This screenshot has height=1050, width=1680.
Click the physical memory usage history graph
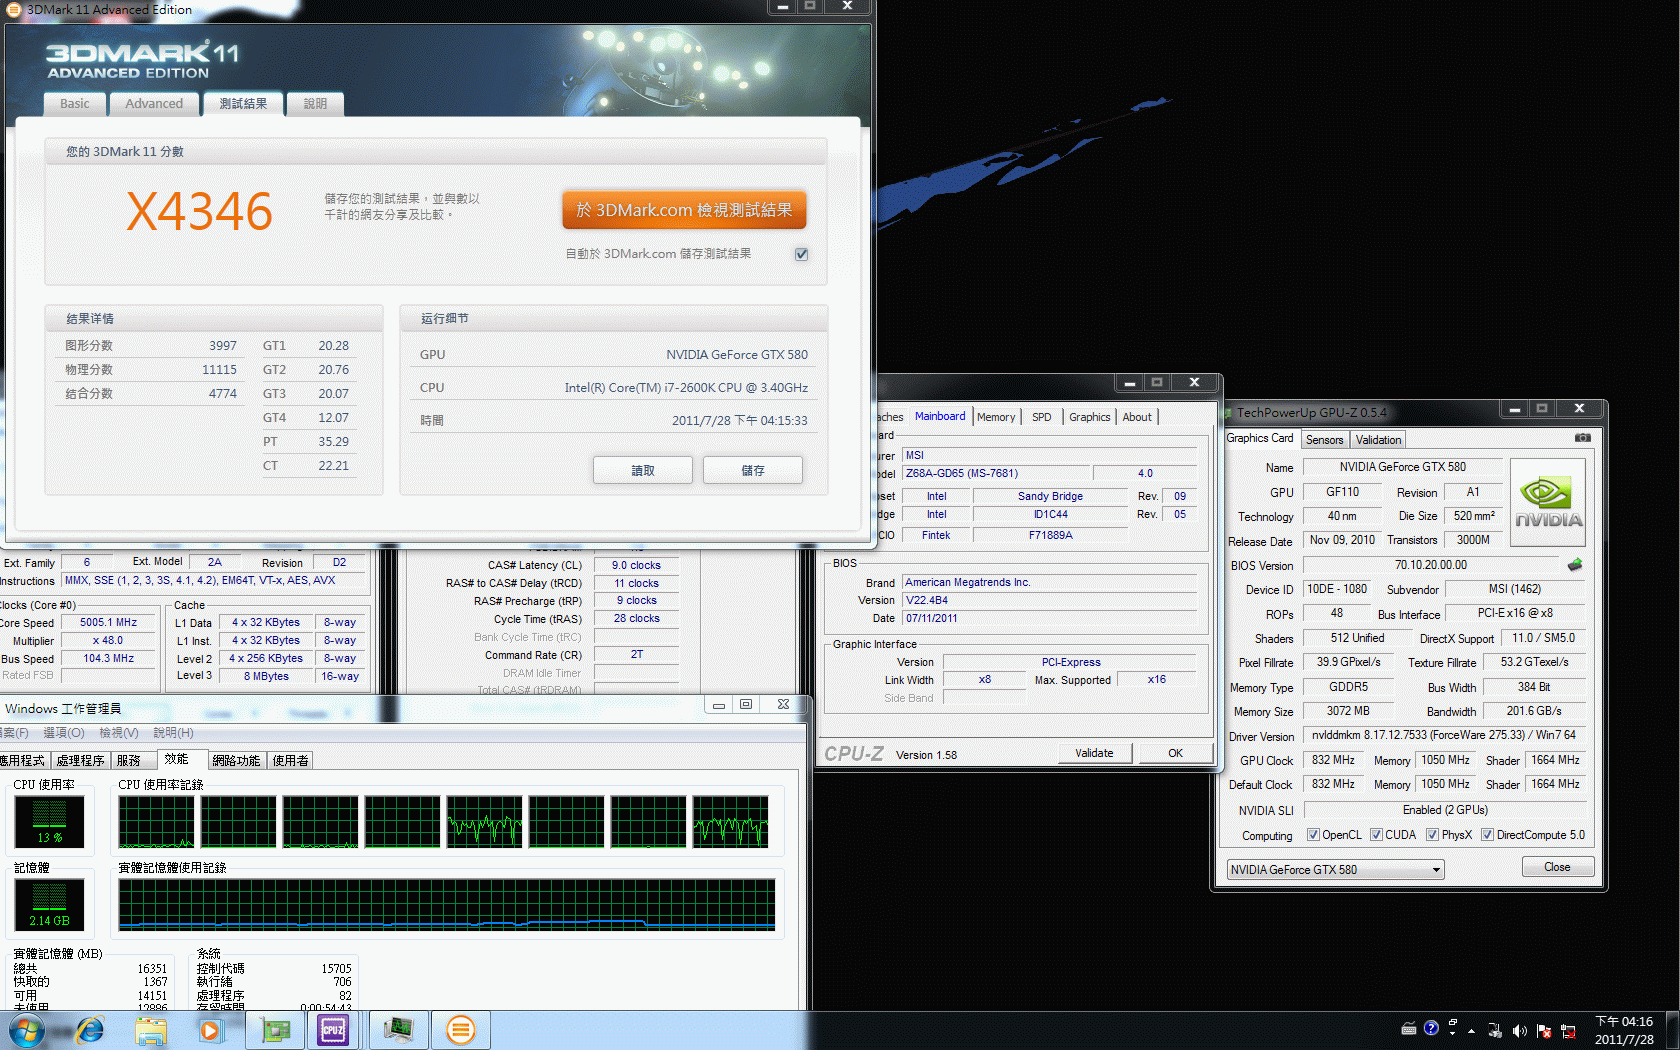[x=447, y=905]
